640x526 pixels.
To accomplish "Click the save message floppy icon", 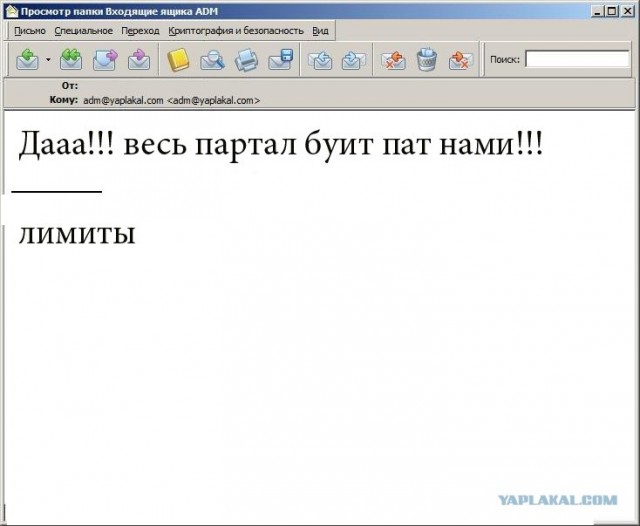I will [280, 60].
